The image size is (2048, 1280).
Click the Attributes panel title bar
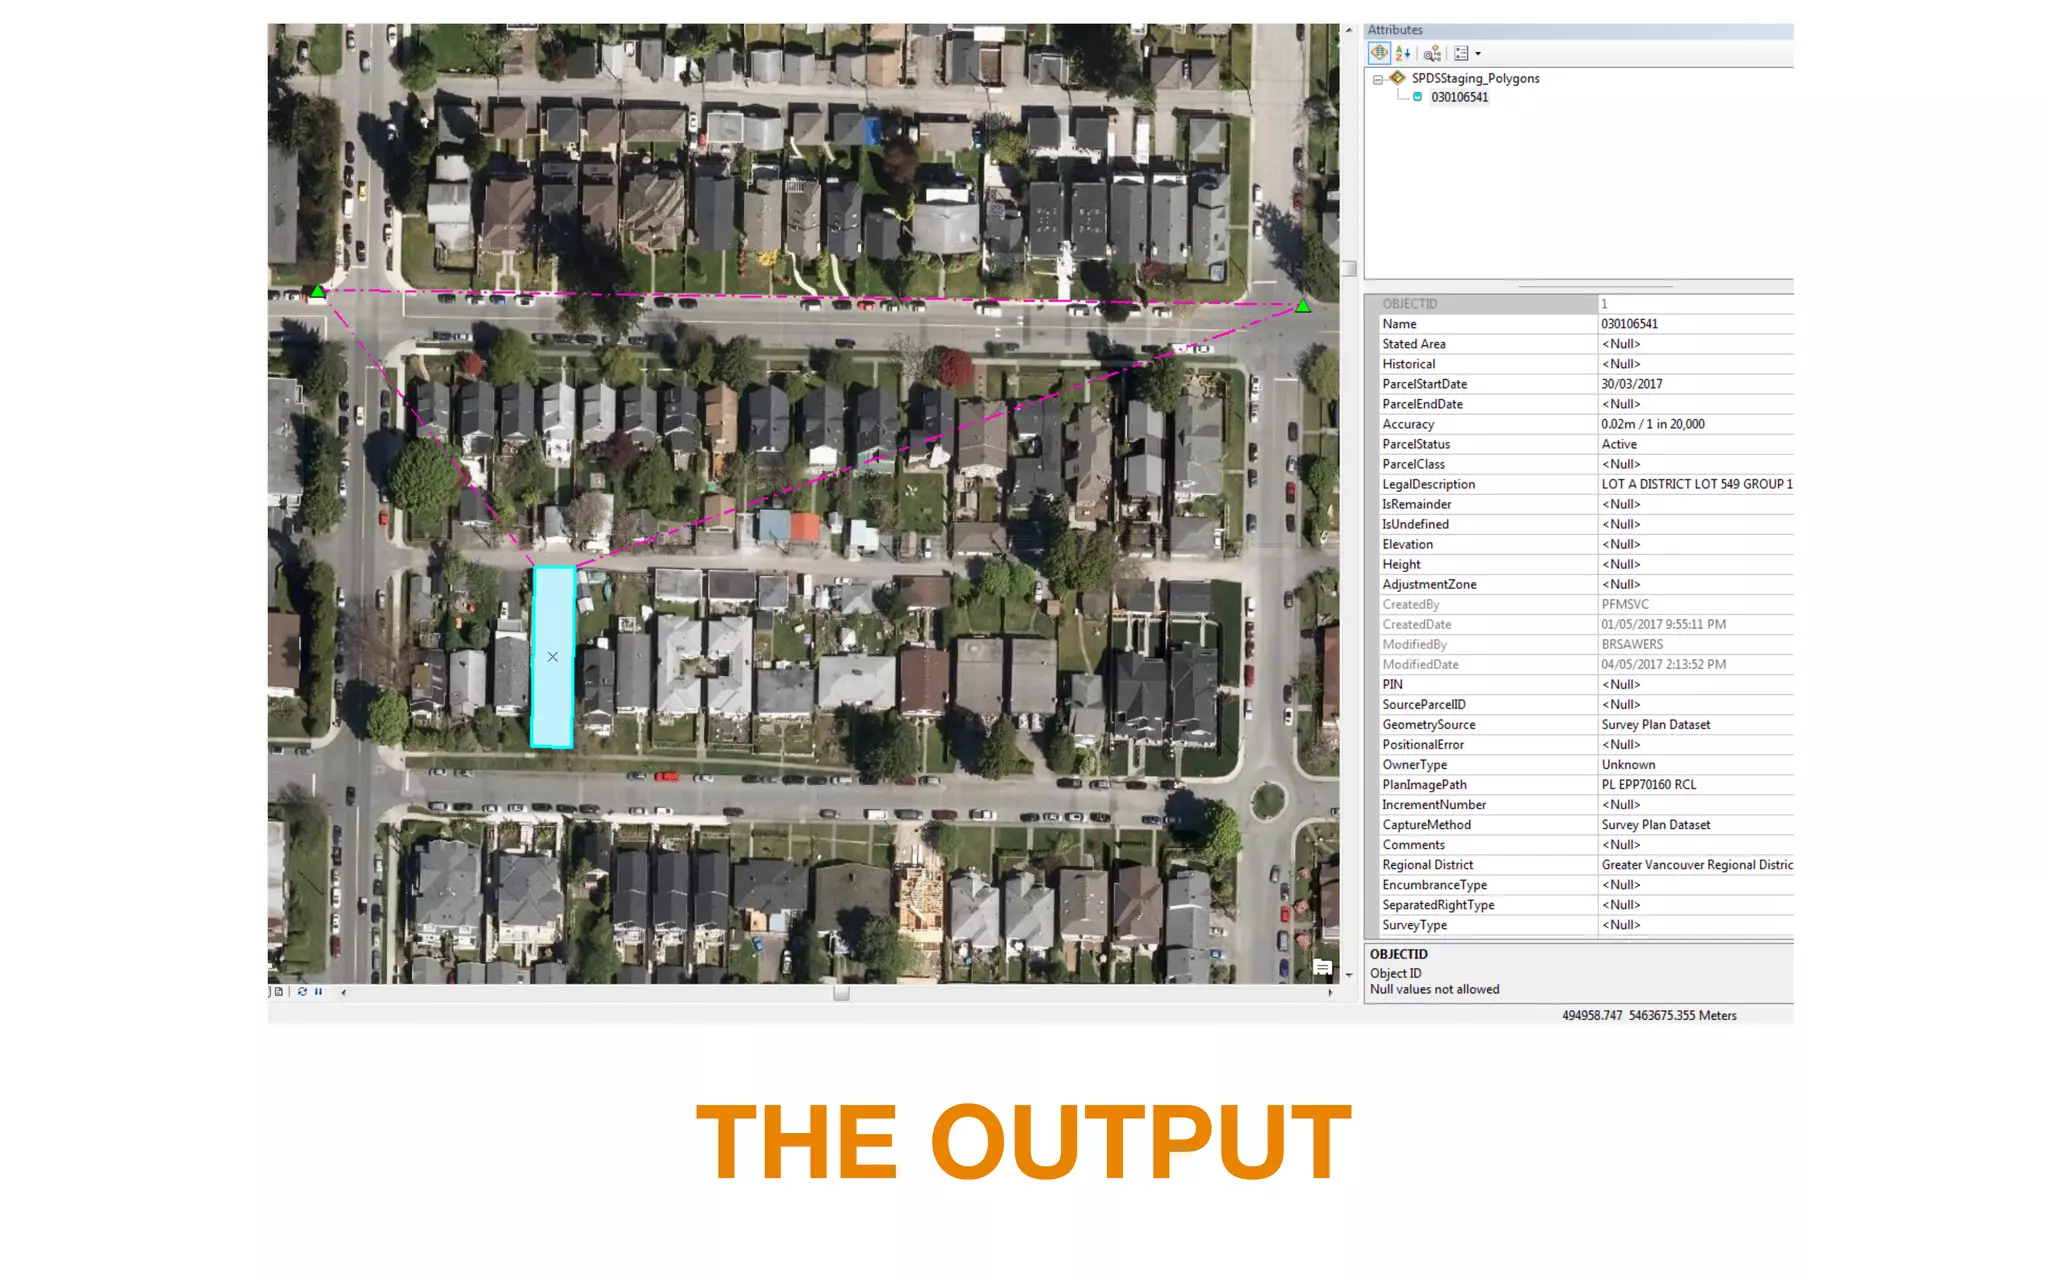(x=1579, y=30)
